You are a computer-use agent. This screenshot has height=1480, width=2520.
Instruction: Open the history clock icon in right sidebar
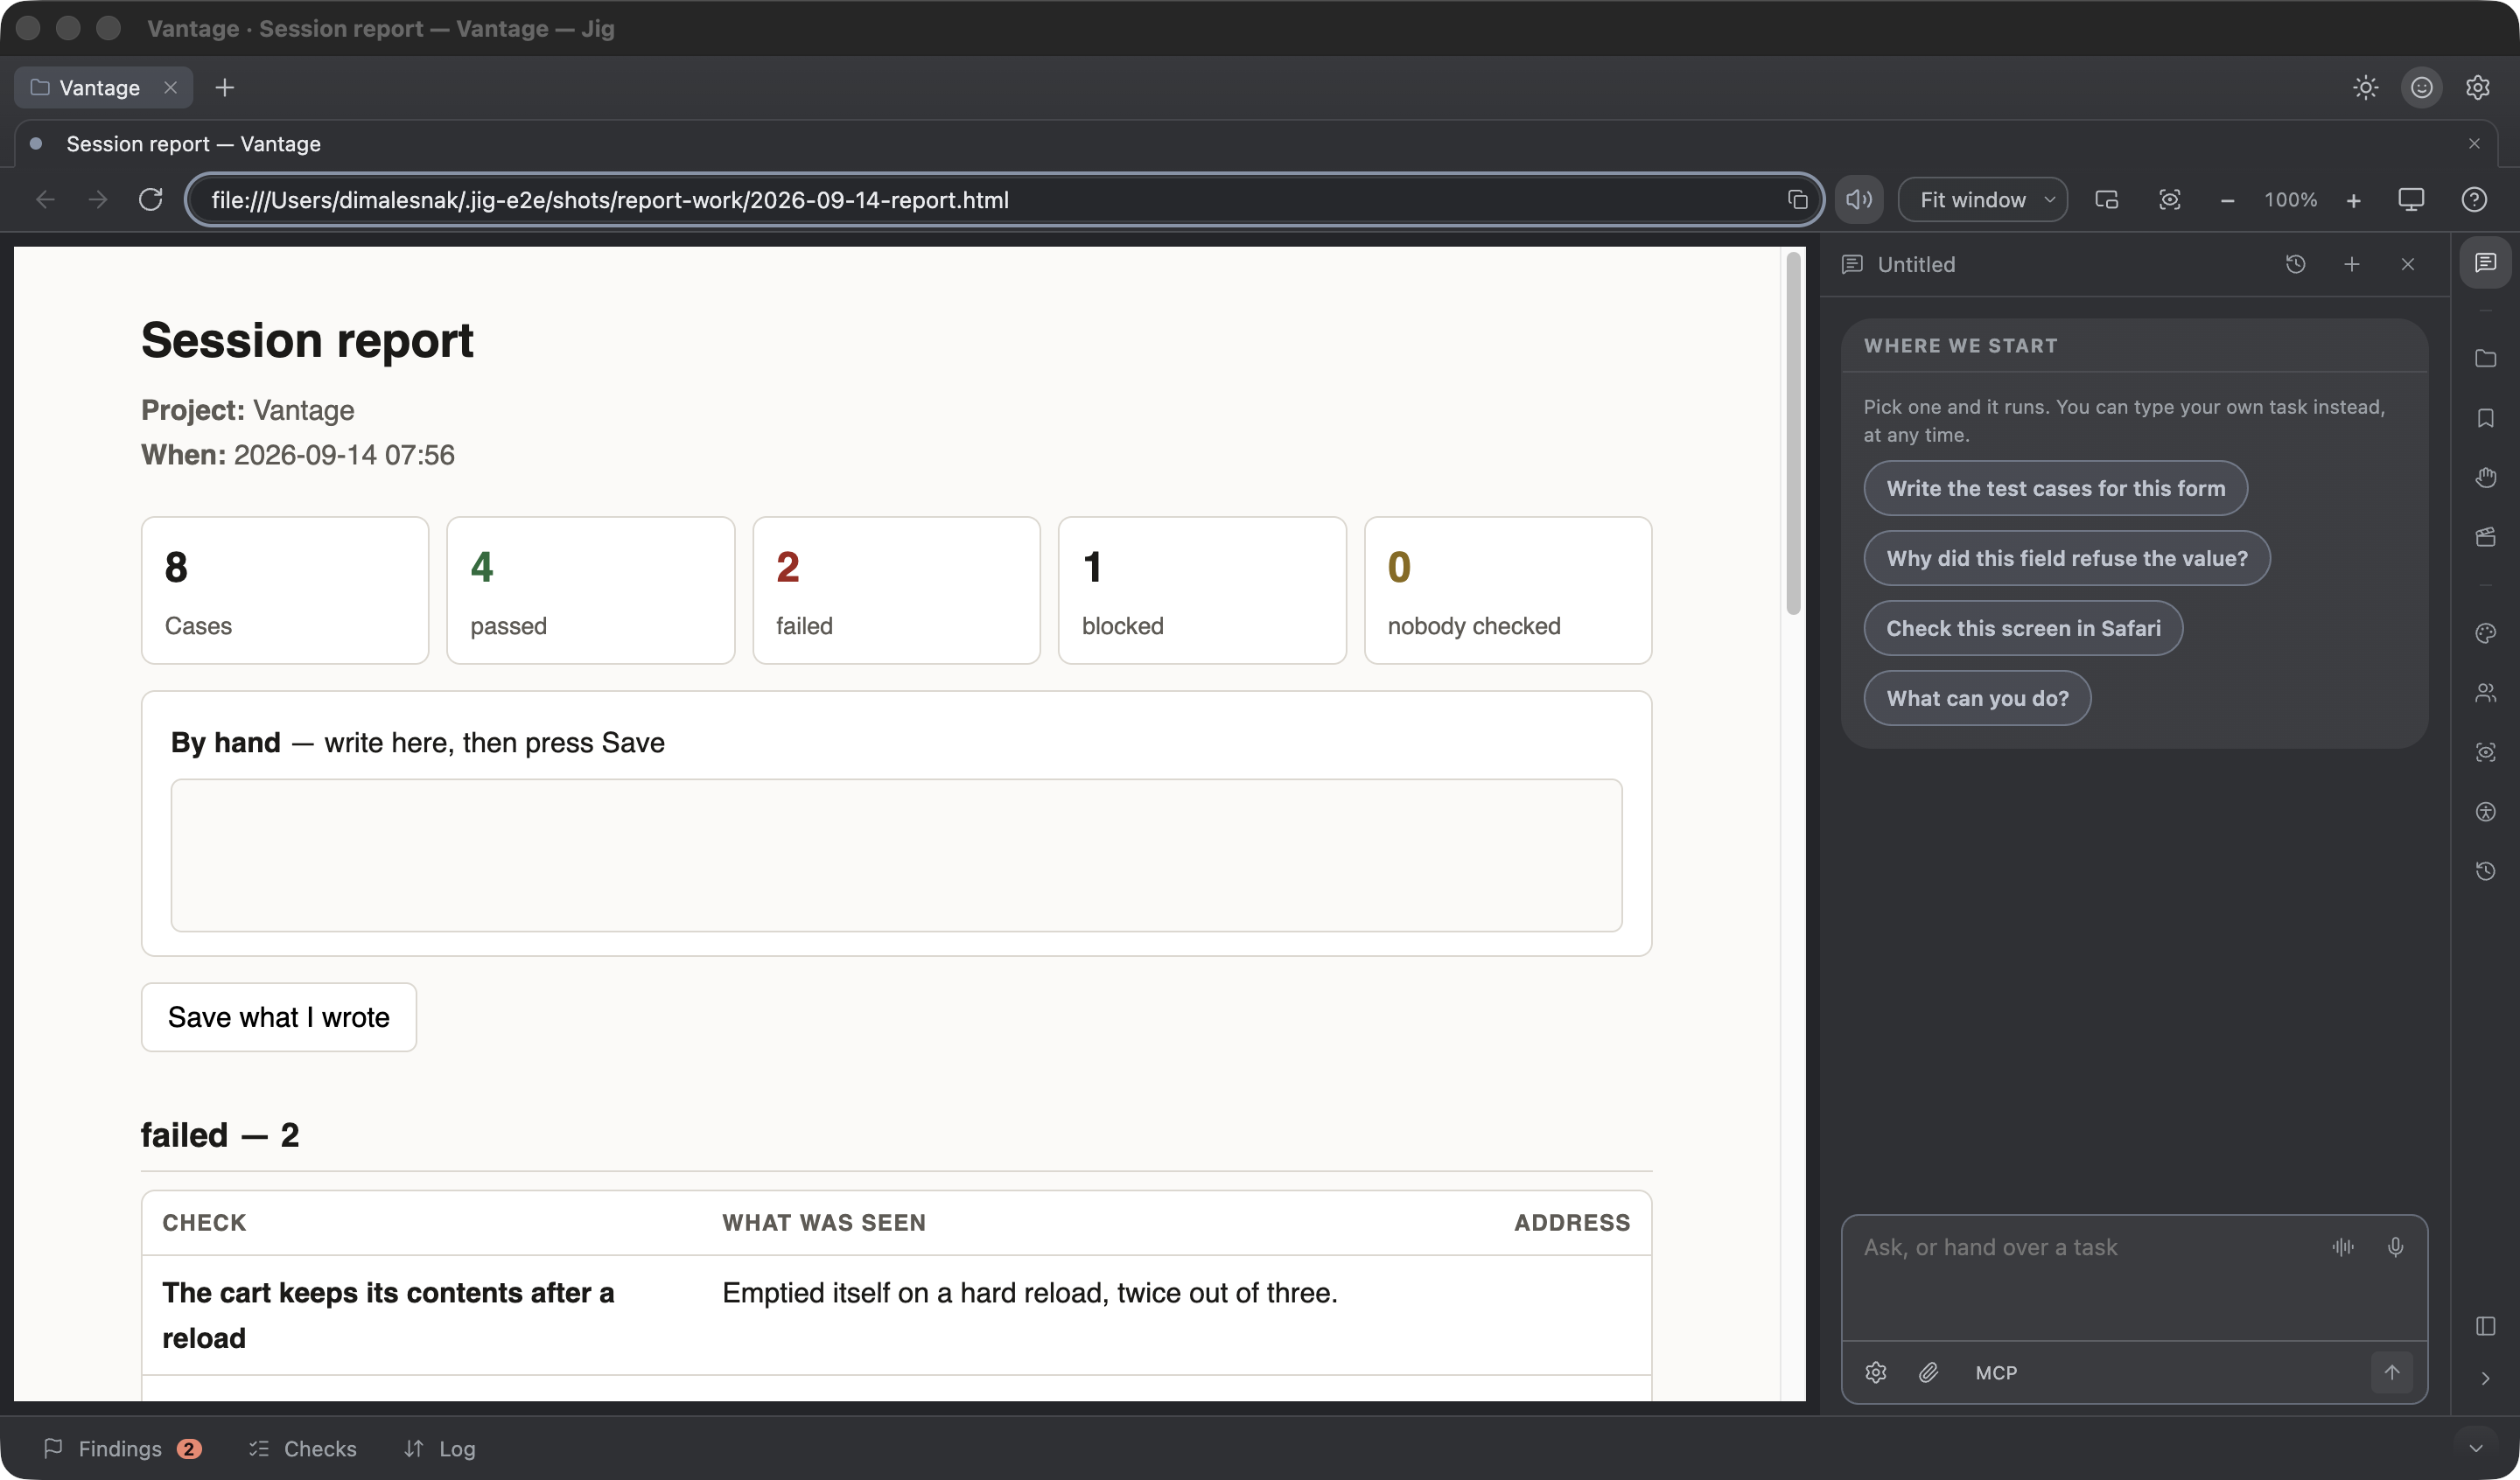click(x=2485, y=871)
